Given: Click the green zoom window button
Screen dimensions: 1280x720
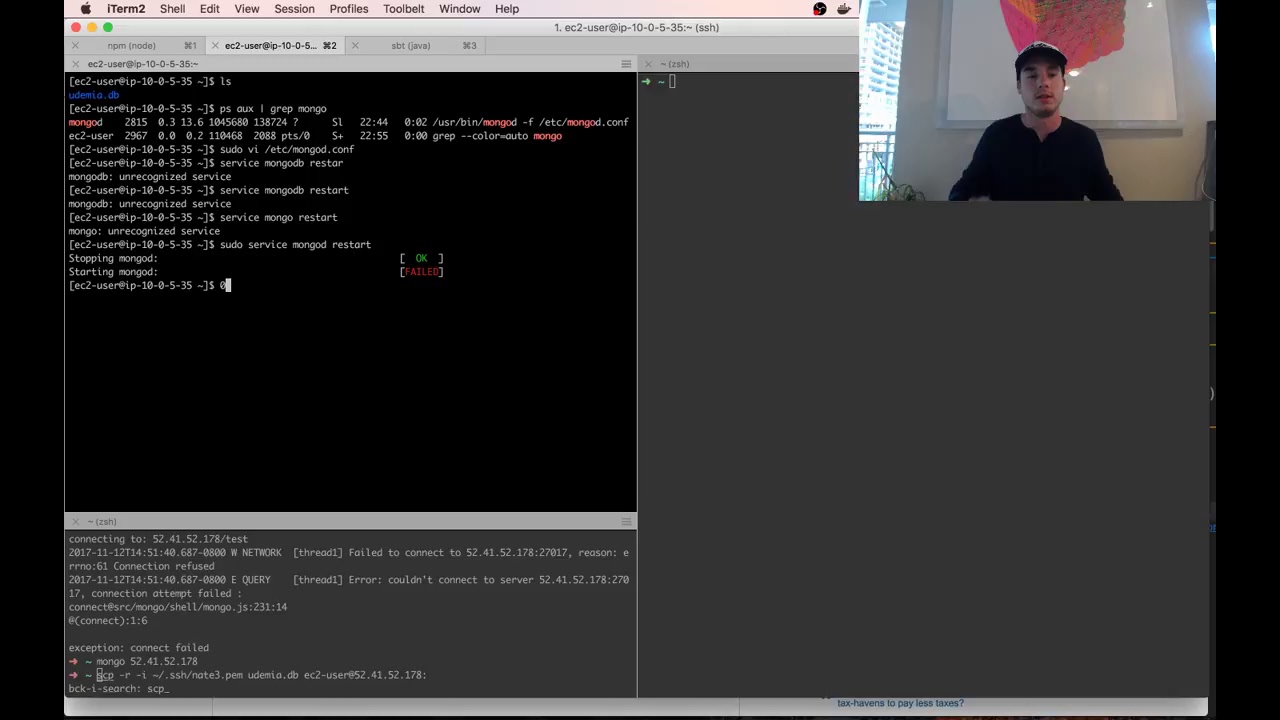Looking at the screenshot, I should tap(108, 27).
